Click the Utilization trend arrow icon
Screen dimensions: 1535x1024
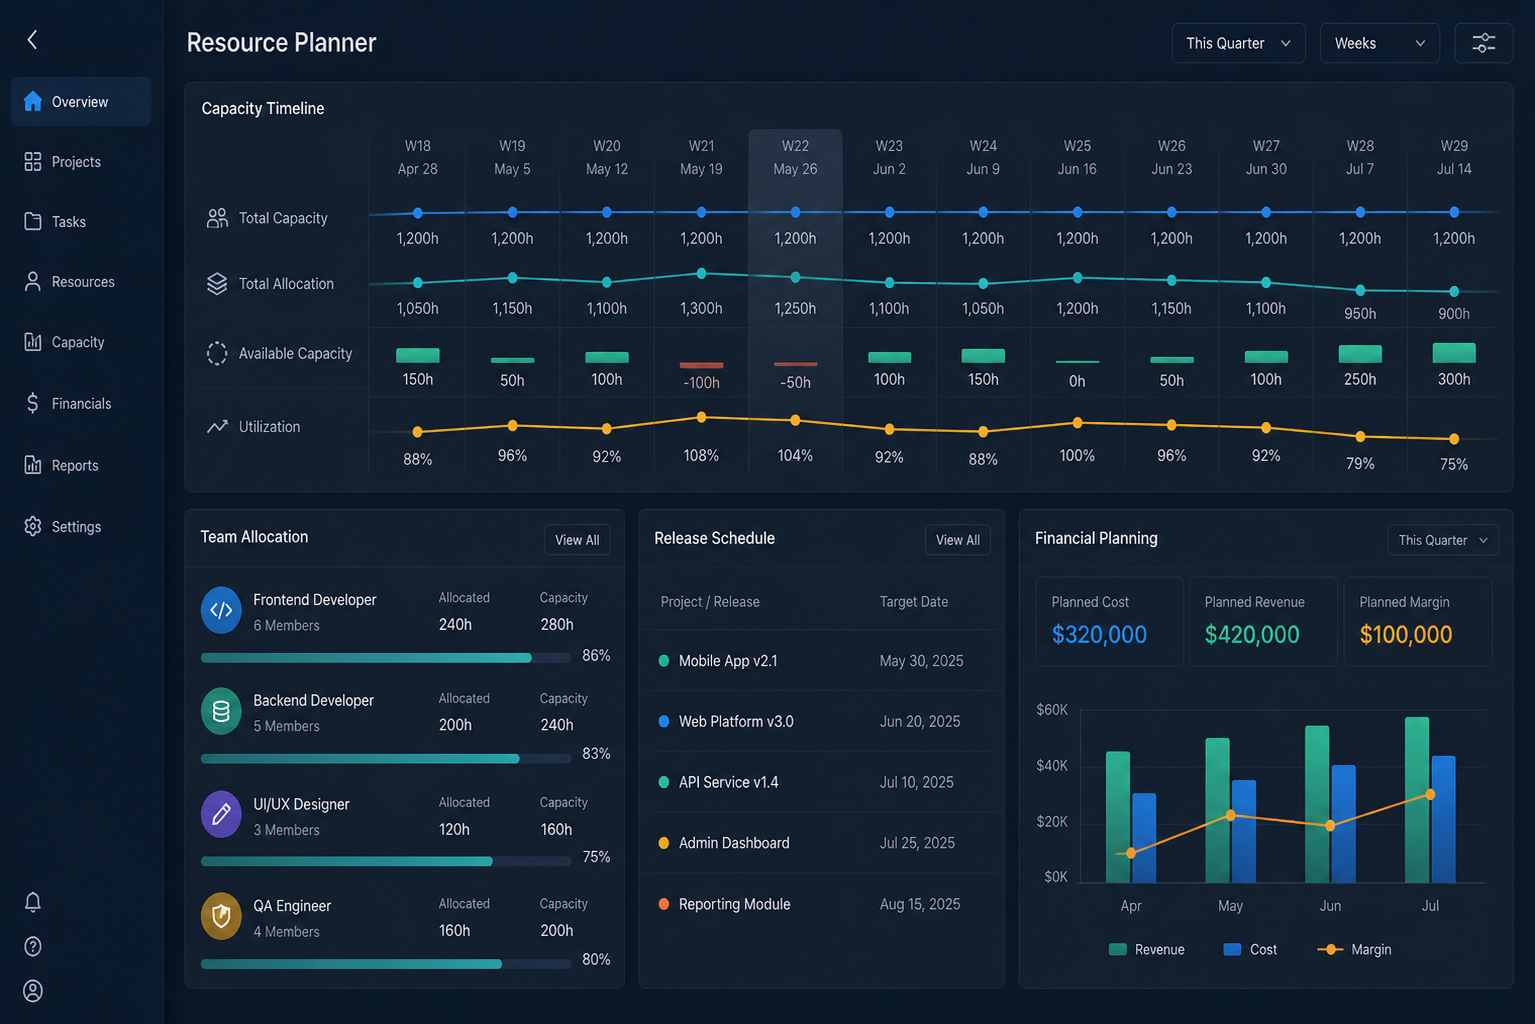point(217,427)
